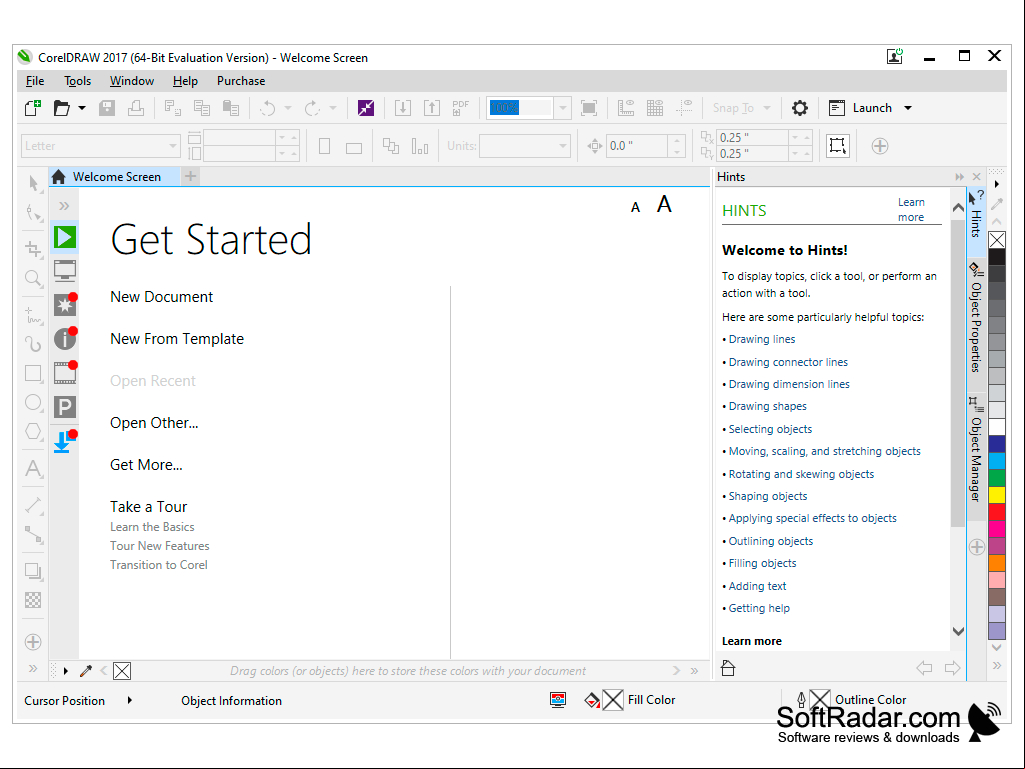Select Landscape page orientation

(354, 148)
